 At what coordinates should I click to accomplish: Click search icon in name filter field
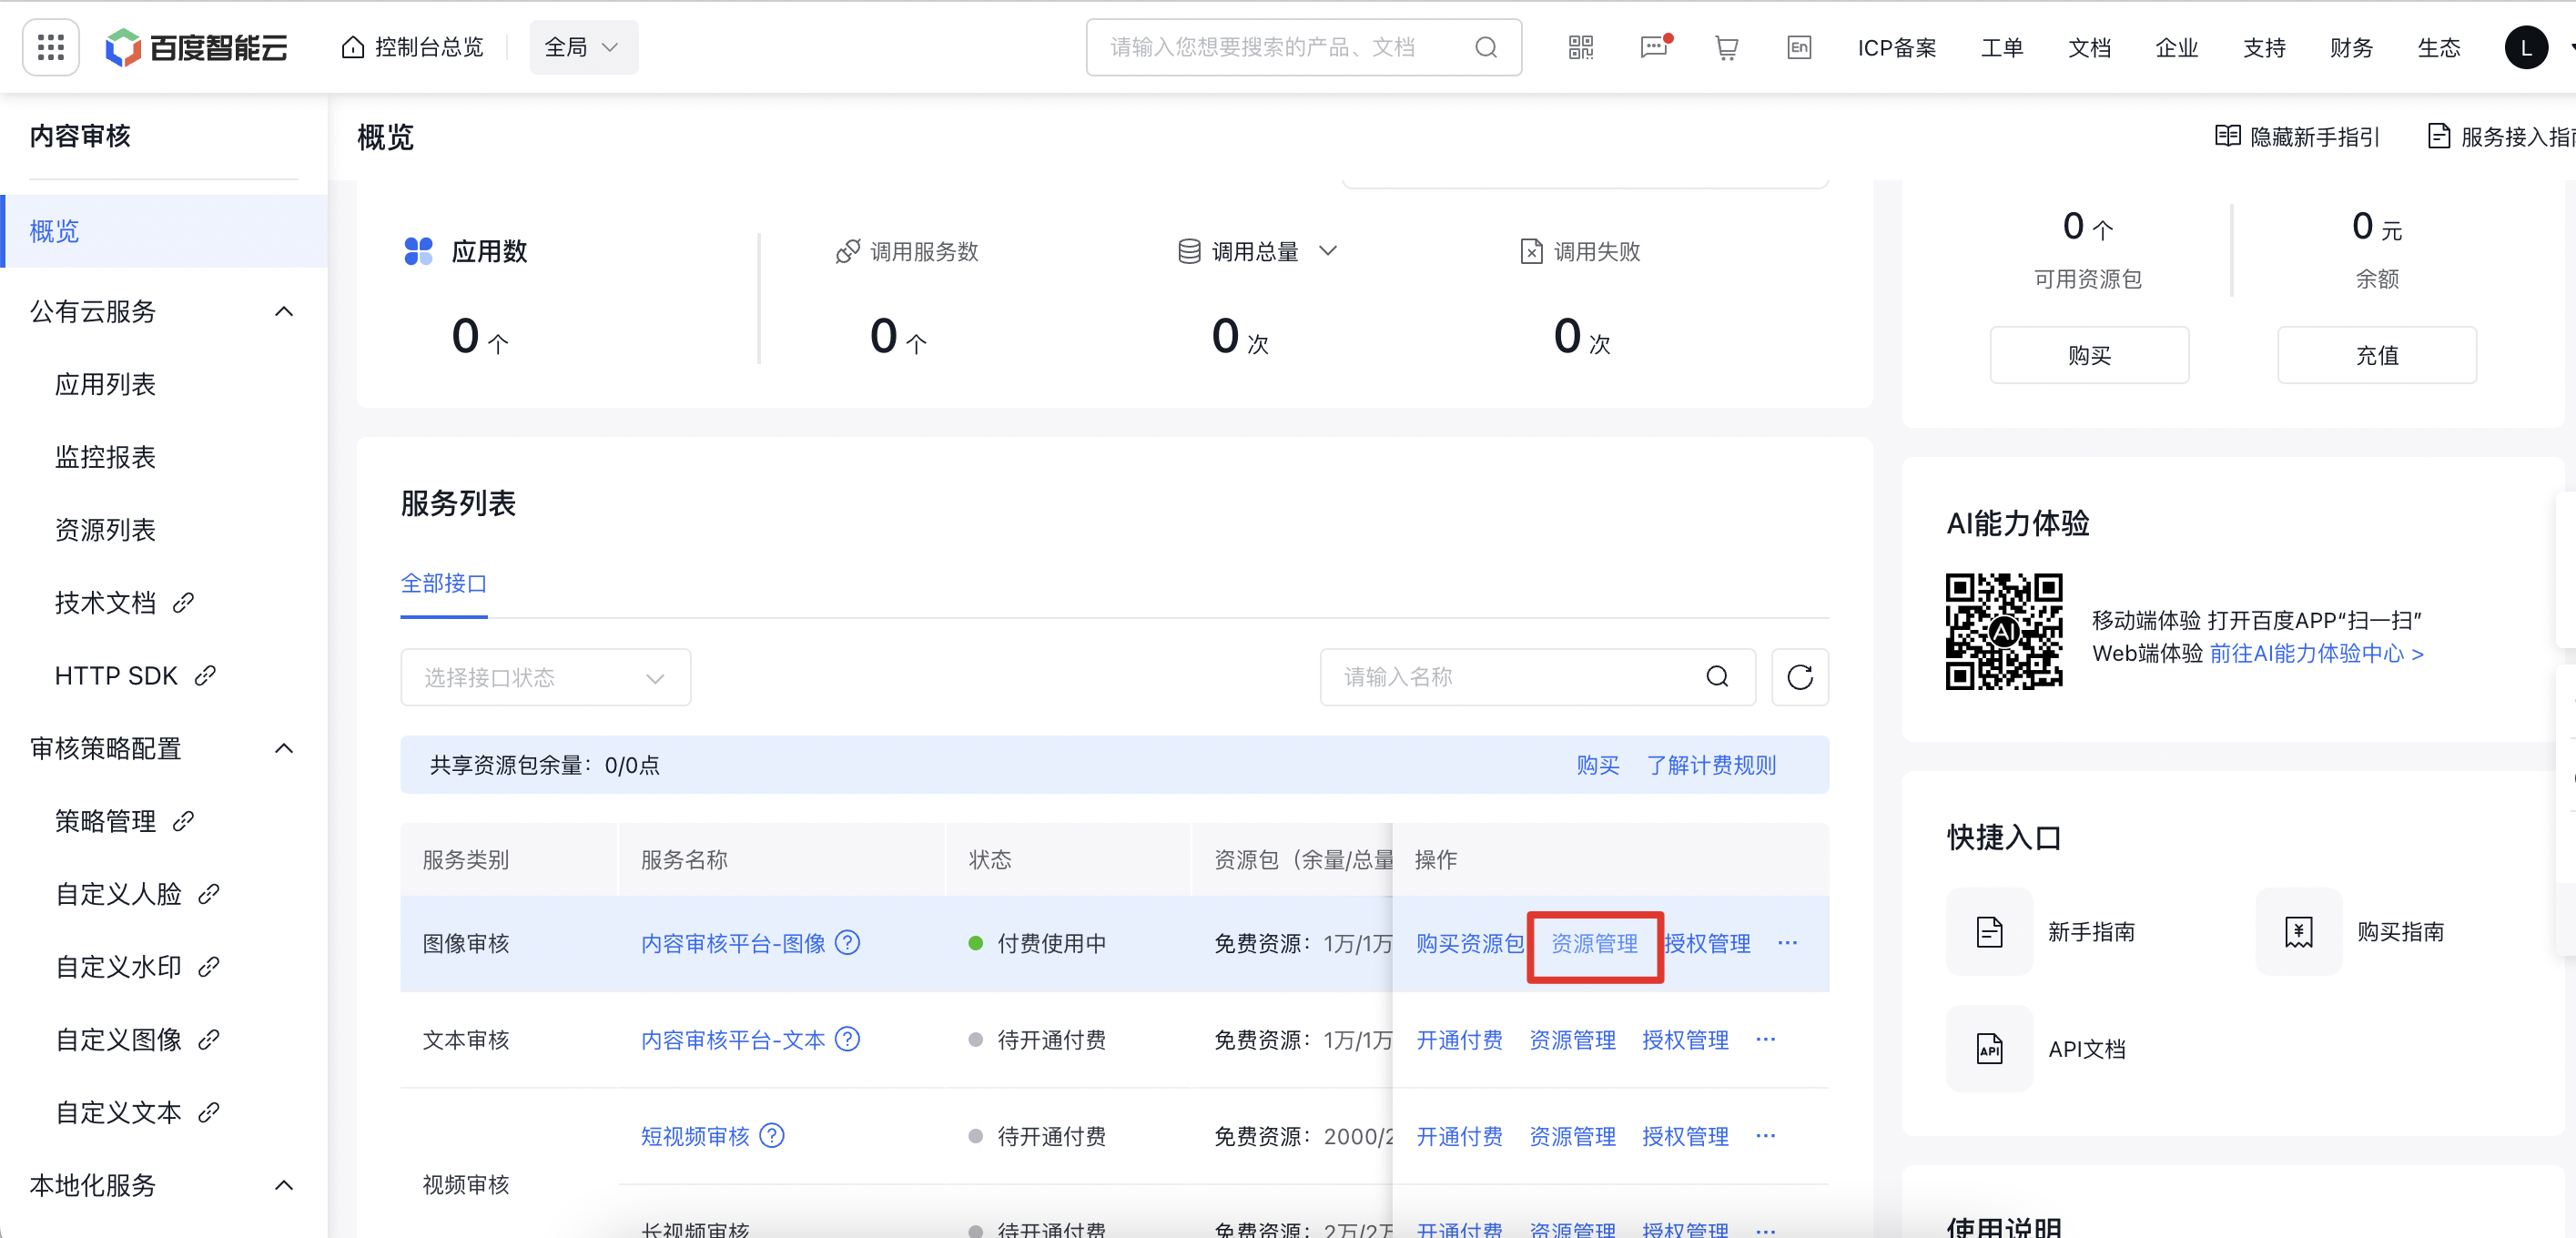1717,677
